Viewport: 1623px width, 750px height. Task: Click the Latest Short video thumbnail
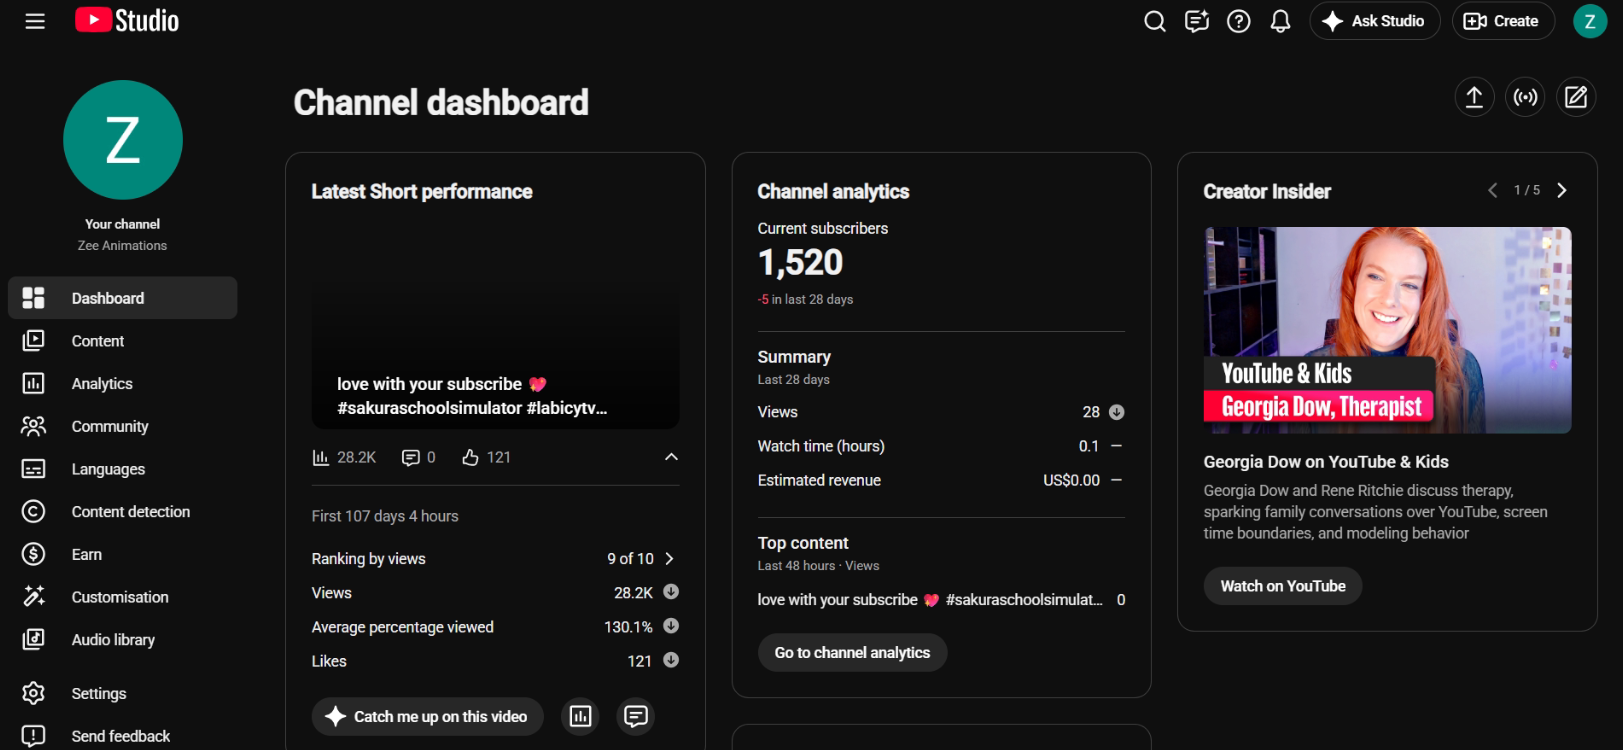[x=495, y=326]
